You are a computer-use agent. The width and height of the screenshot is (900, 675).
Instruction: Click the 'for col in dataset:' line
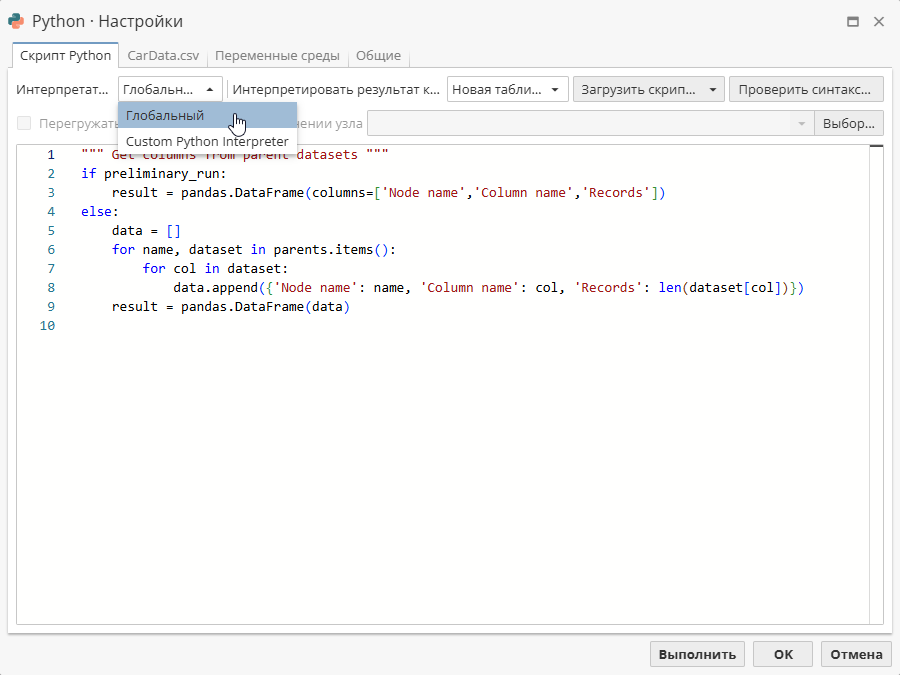coord(215,268)
